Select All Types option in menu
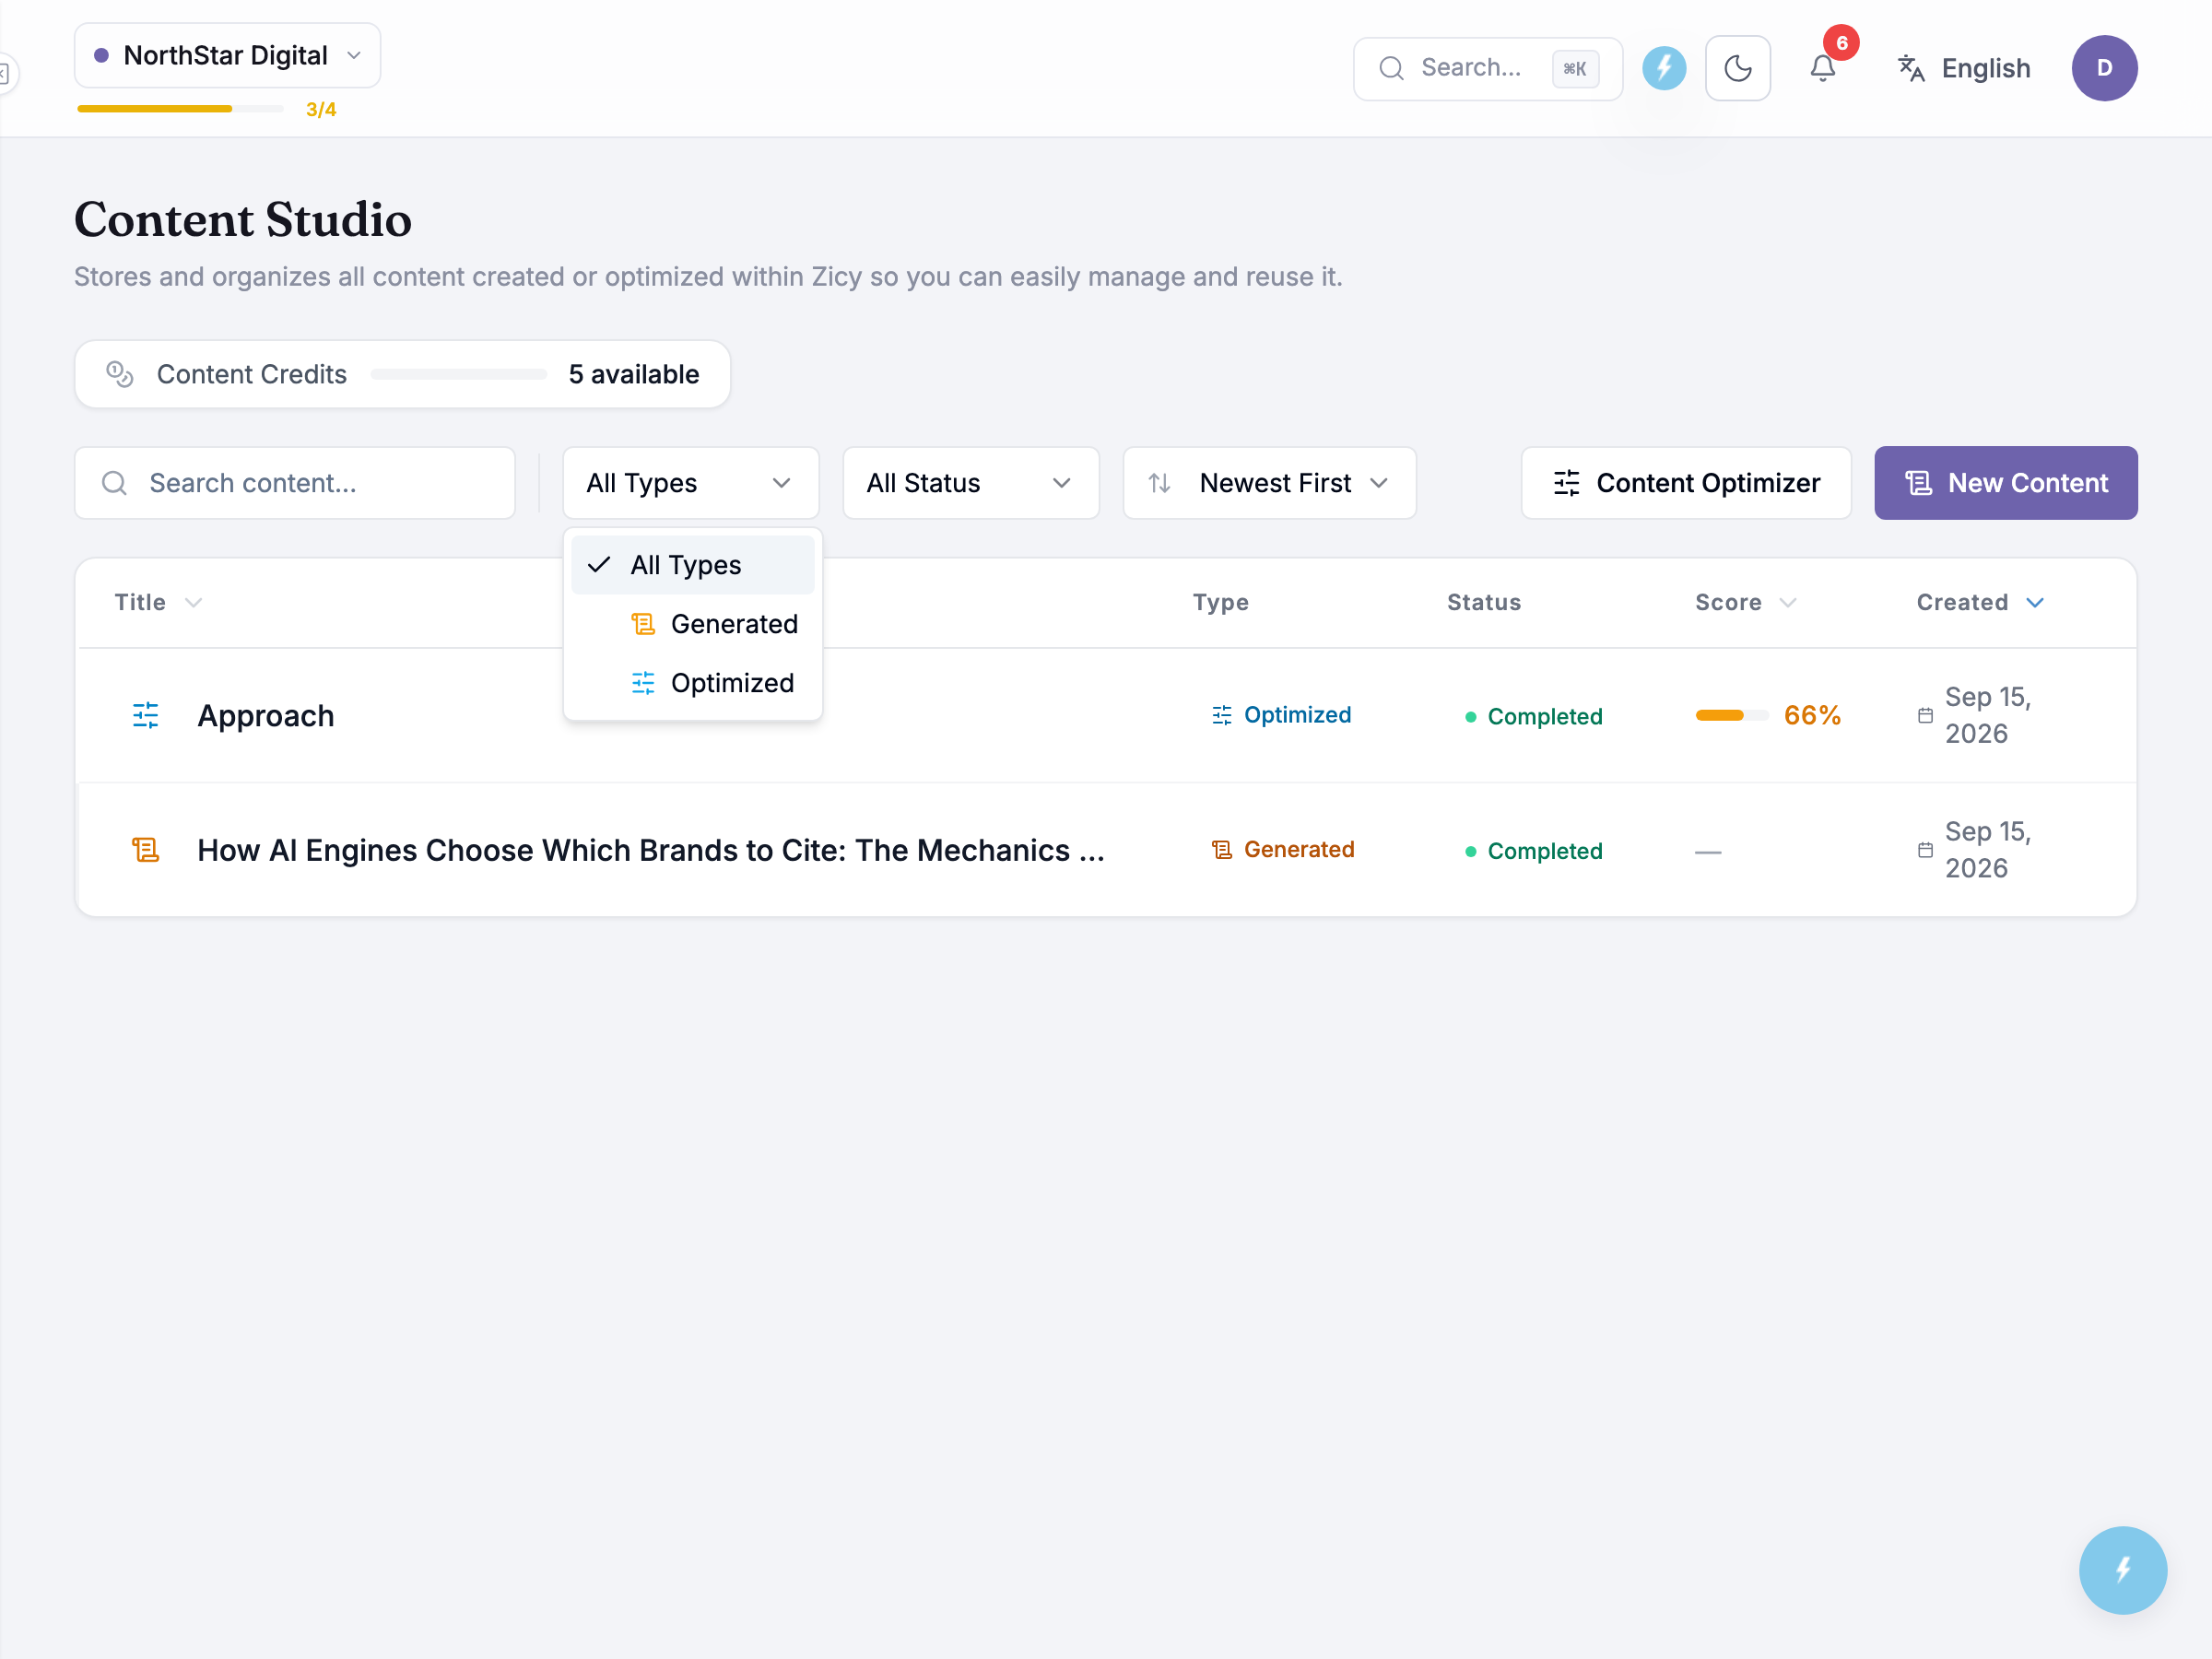 (x=693, y=565)
